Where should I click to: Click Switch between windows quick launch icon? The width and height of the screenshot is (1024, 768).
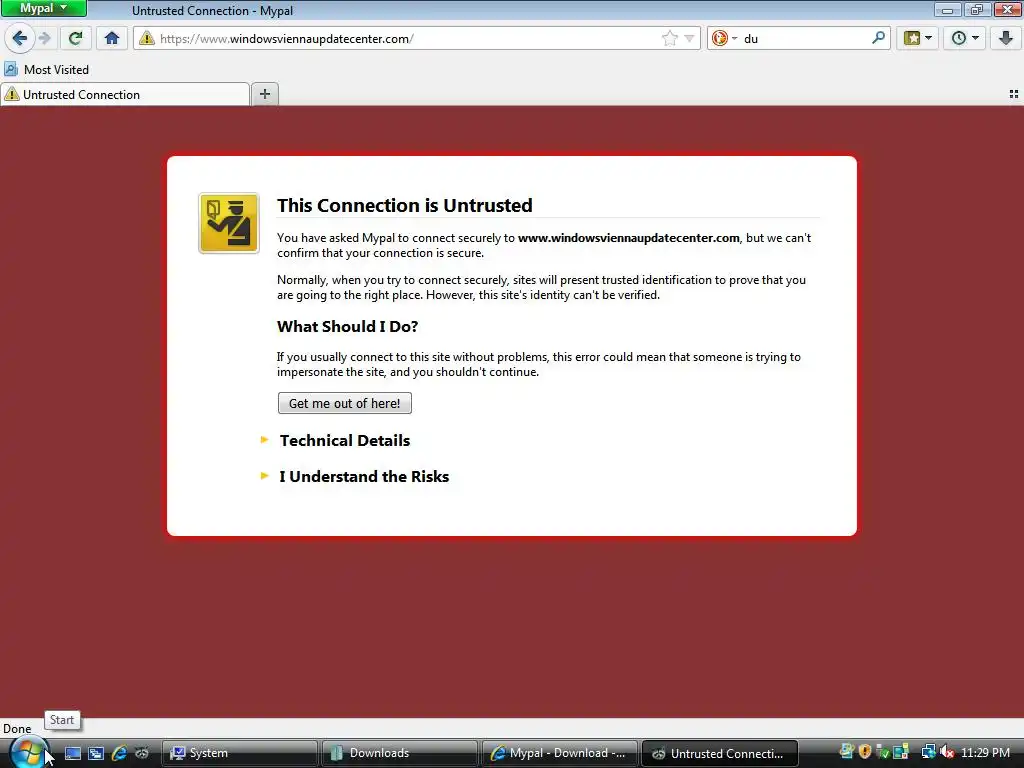[96, 753]
